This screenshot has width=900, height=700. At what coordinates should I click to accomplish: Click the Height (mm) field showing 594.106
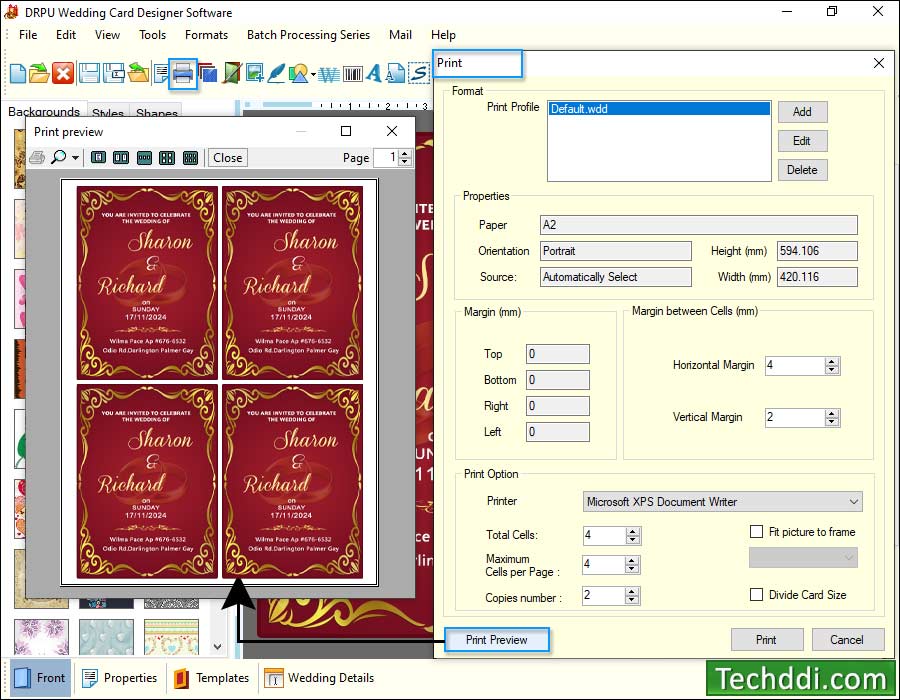click(817, 251)
